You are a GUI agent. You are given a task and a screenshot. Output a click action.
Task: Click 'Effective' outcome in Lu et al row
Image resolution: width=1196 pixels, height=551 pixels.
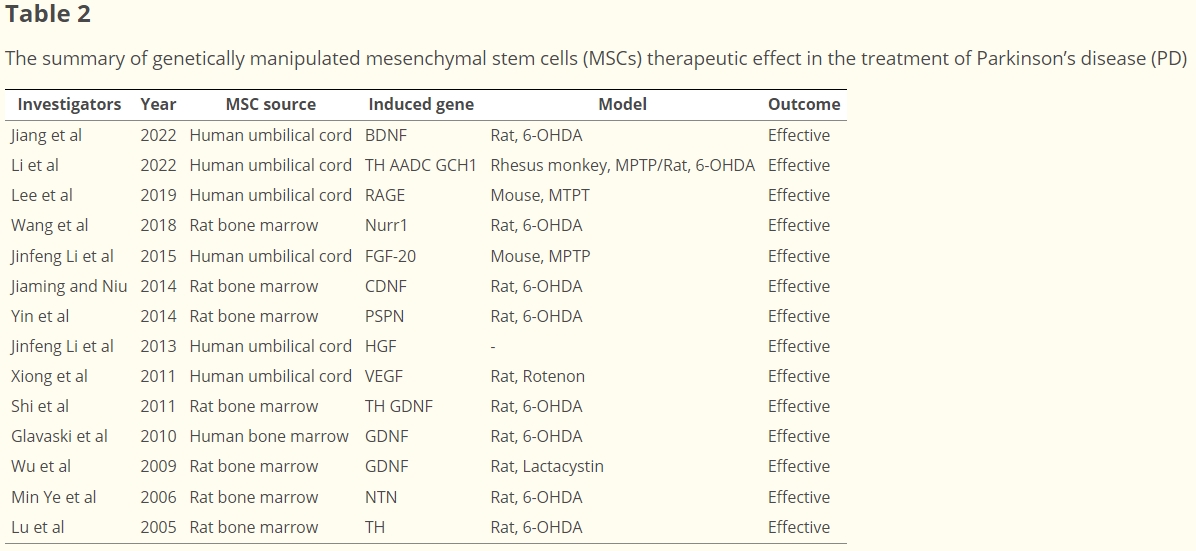click(x=798, y=527)
